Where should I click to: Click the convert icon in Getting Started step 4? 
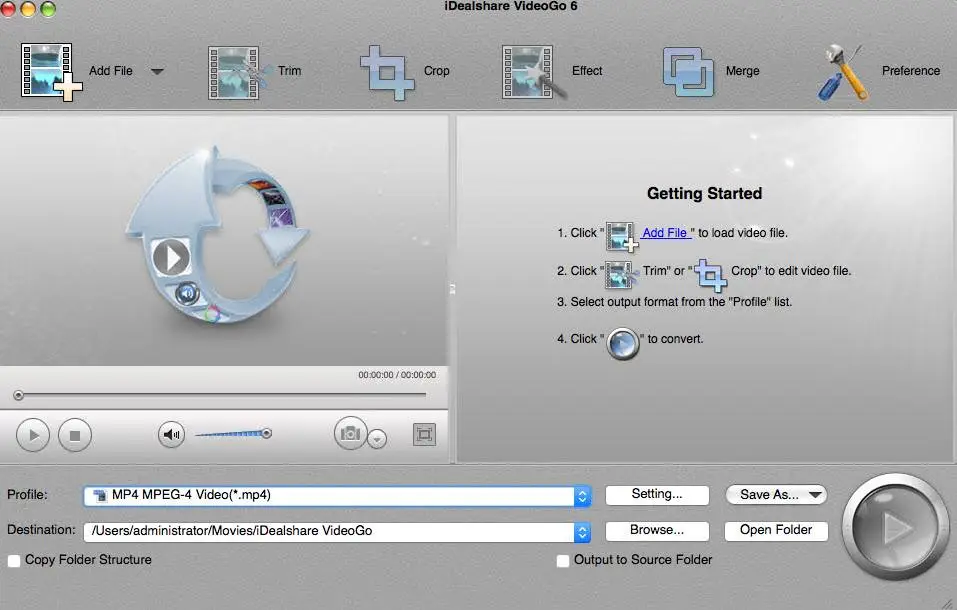point(623,344)
